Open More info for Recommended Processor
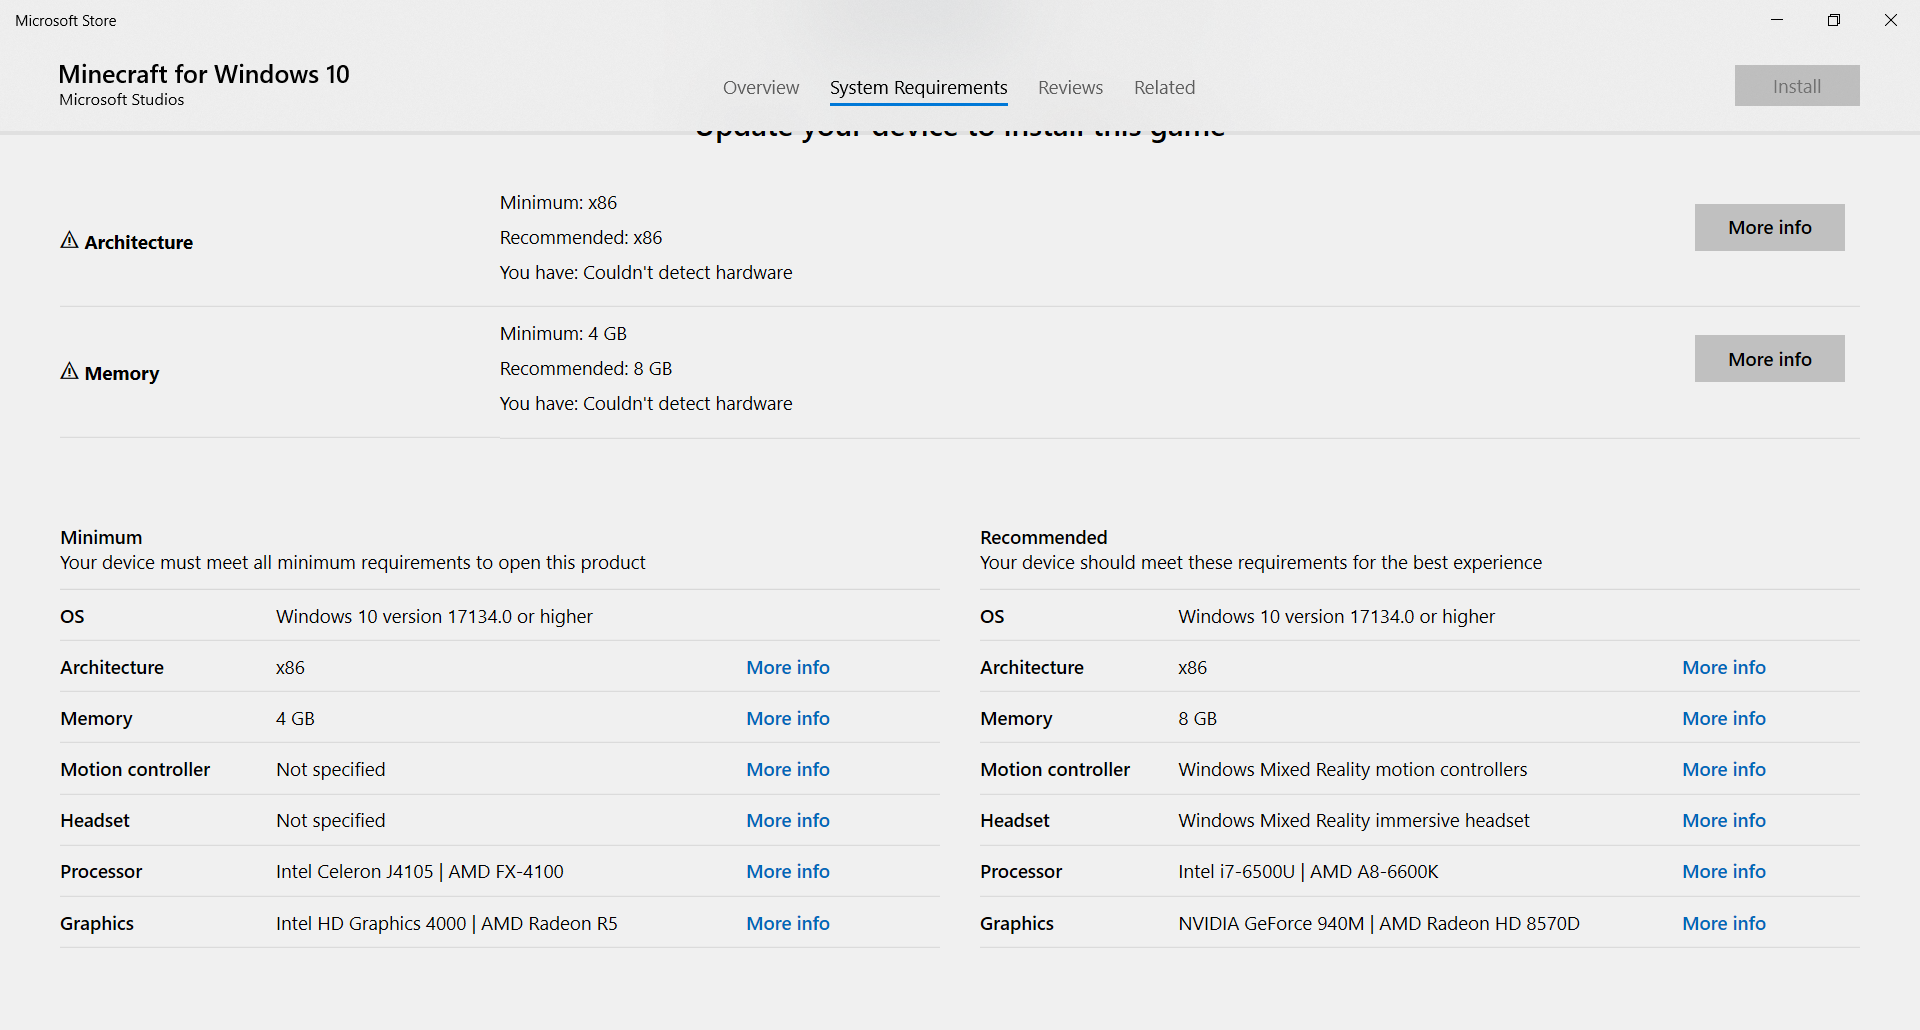This screenshot has width=1920, height=1030. click(x=1724, y=871)
